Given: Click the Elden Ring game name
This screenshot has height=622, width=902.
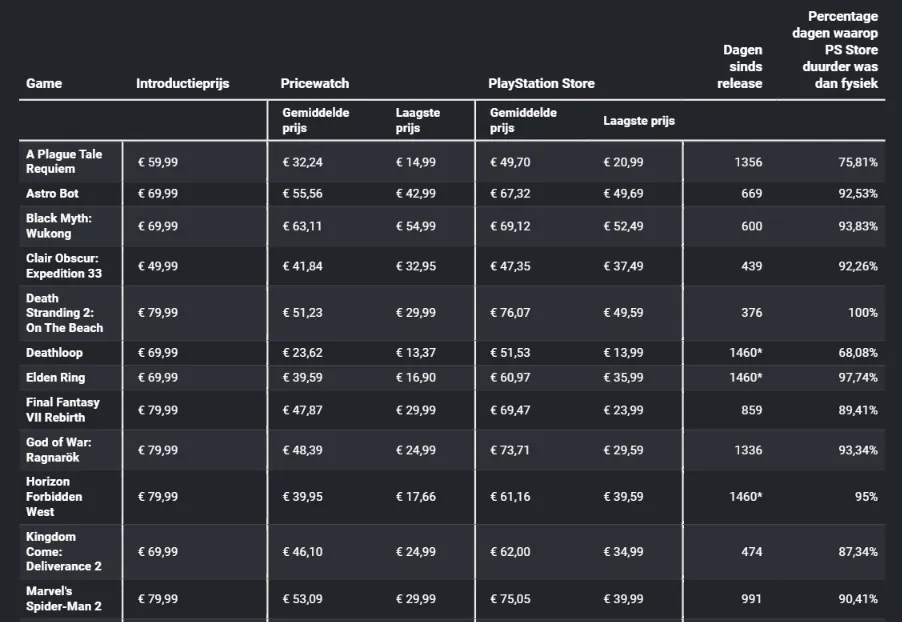Looking at the screenshot, I should (x=55, y=377).
